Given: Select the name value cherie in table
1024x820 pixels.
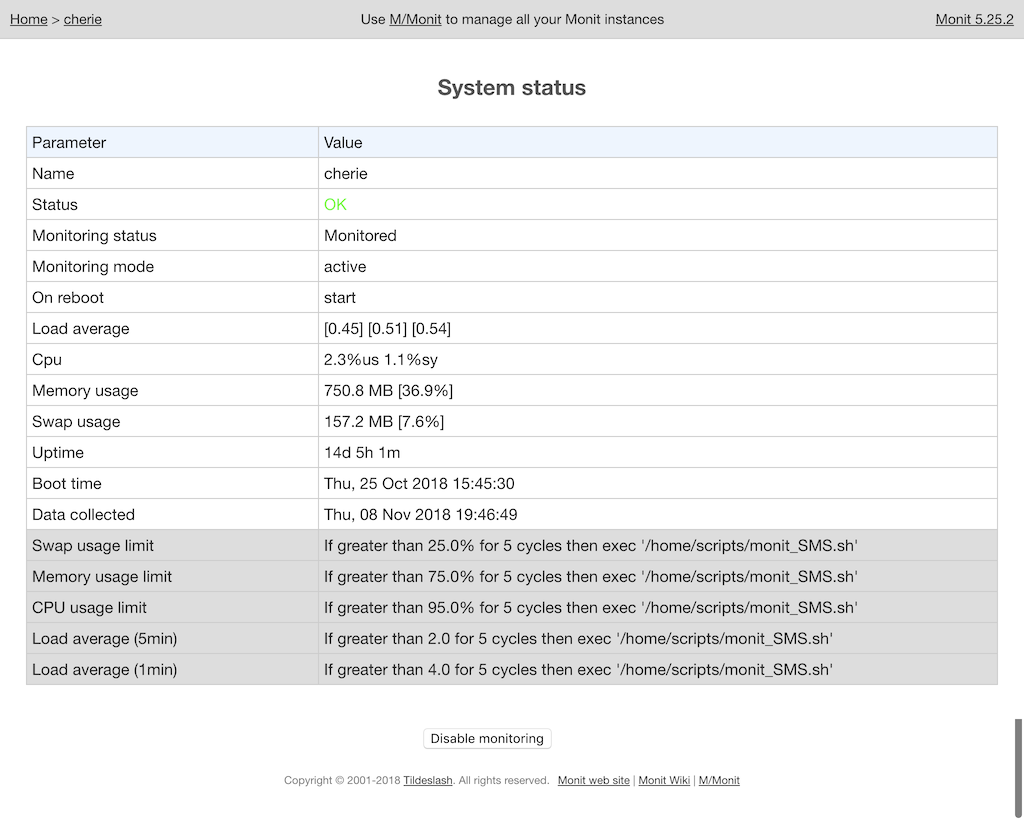Looking at the screenshot, I should tap(345, 174).
